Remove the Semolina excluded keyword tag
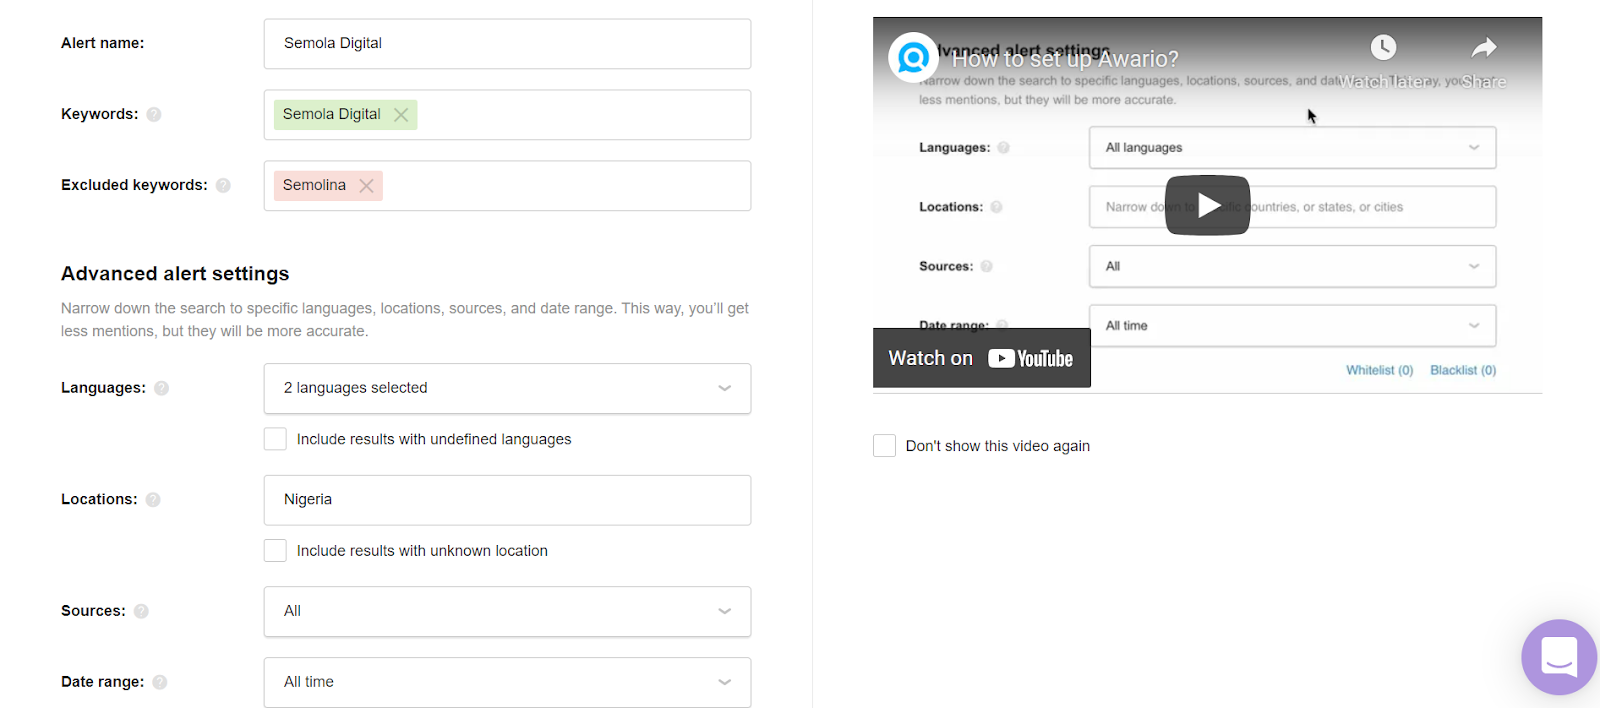 pos(366,186)
